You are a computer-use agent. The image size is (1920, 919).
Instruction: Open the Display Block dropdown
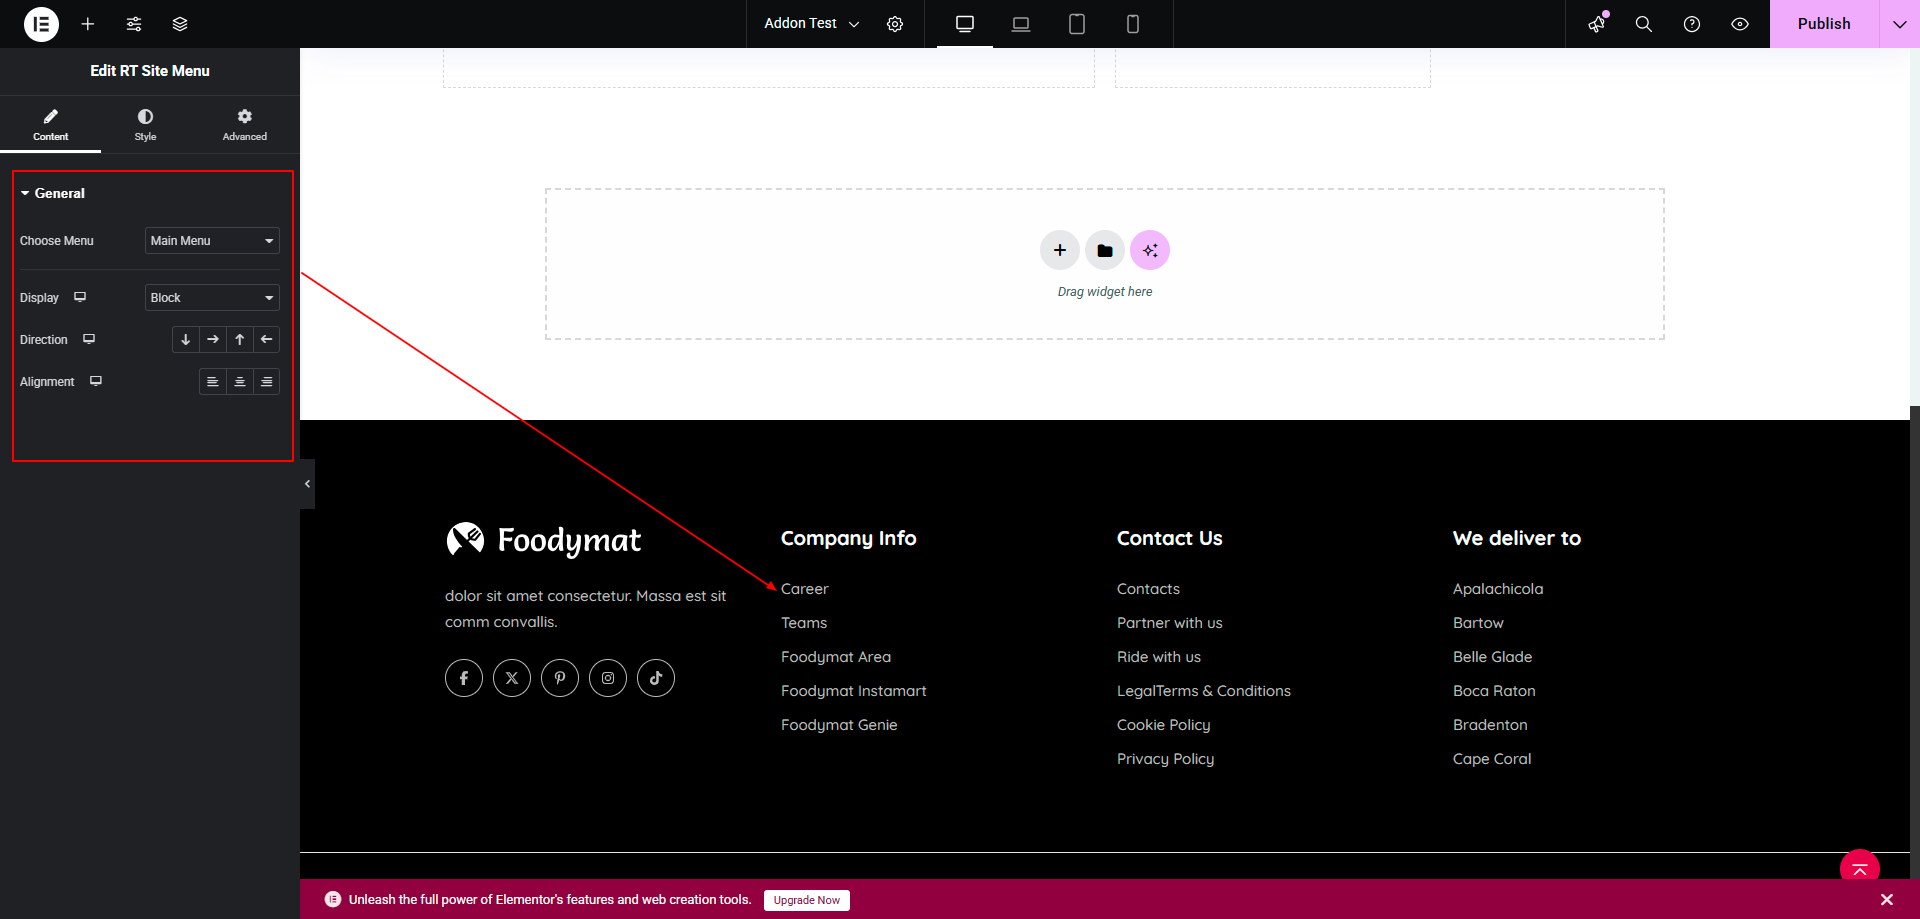212,298
